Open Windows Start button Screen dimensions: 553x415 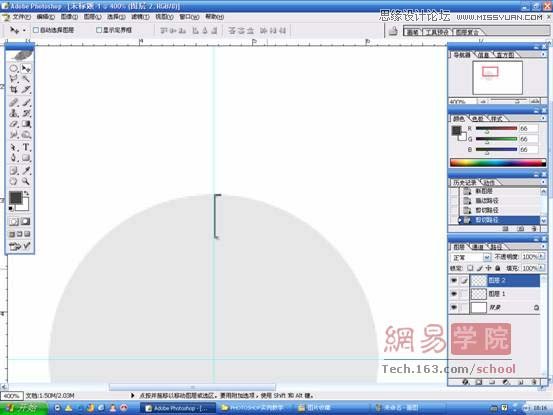[x=23, y=408]
